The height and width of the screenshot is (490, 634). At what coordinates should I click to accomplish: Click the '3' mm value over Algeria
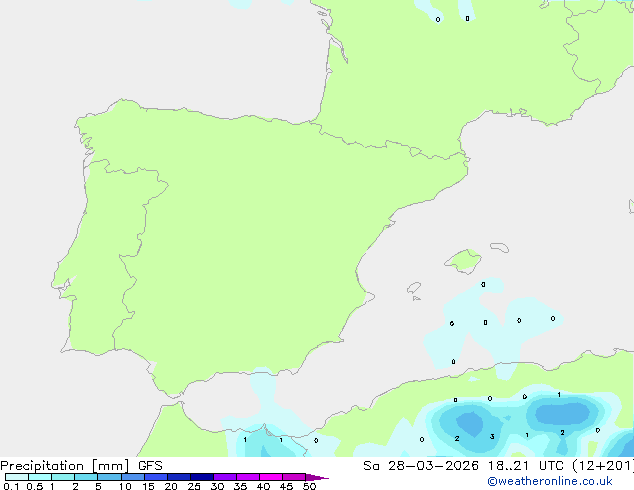(x=492, y=437)
